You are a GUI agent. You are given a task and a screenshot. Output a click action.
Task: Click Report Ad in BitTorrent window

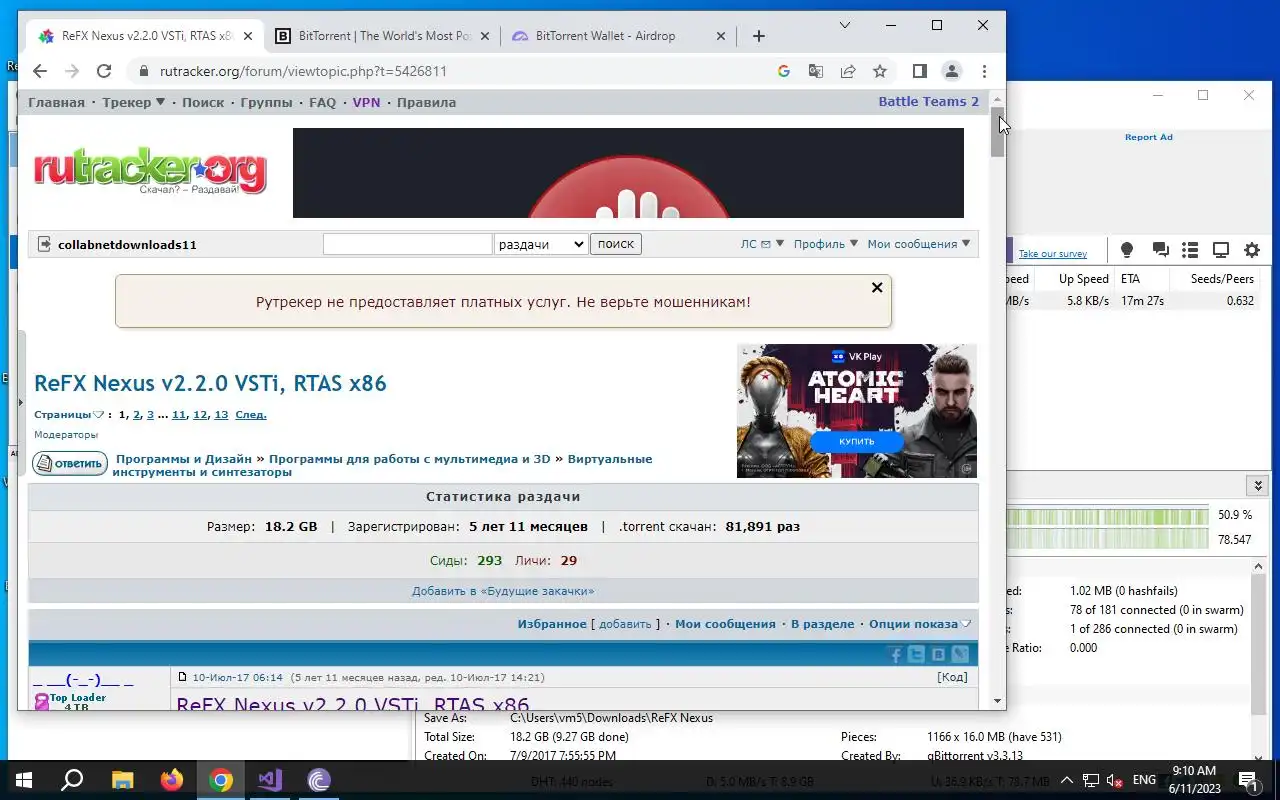point(1148,137)
